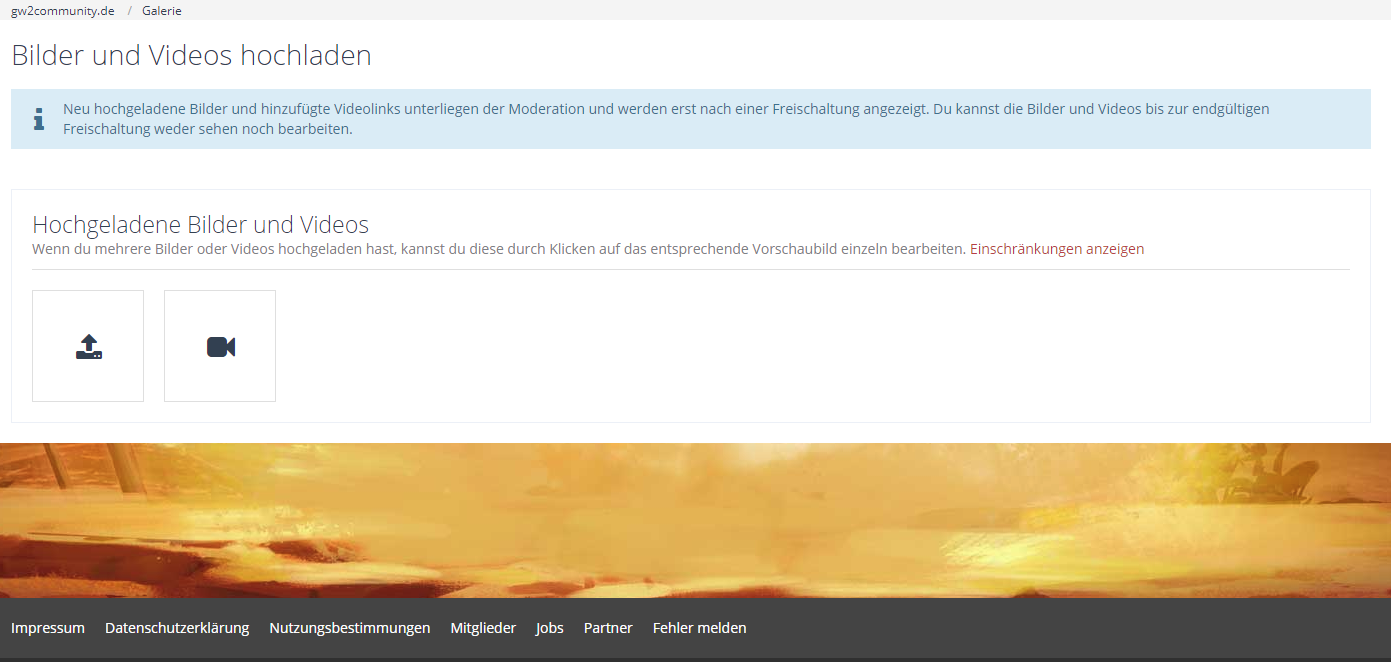Visit the Partner footer link
1391x662 pixels.
tap(608, 628)
